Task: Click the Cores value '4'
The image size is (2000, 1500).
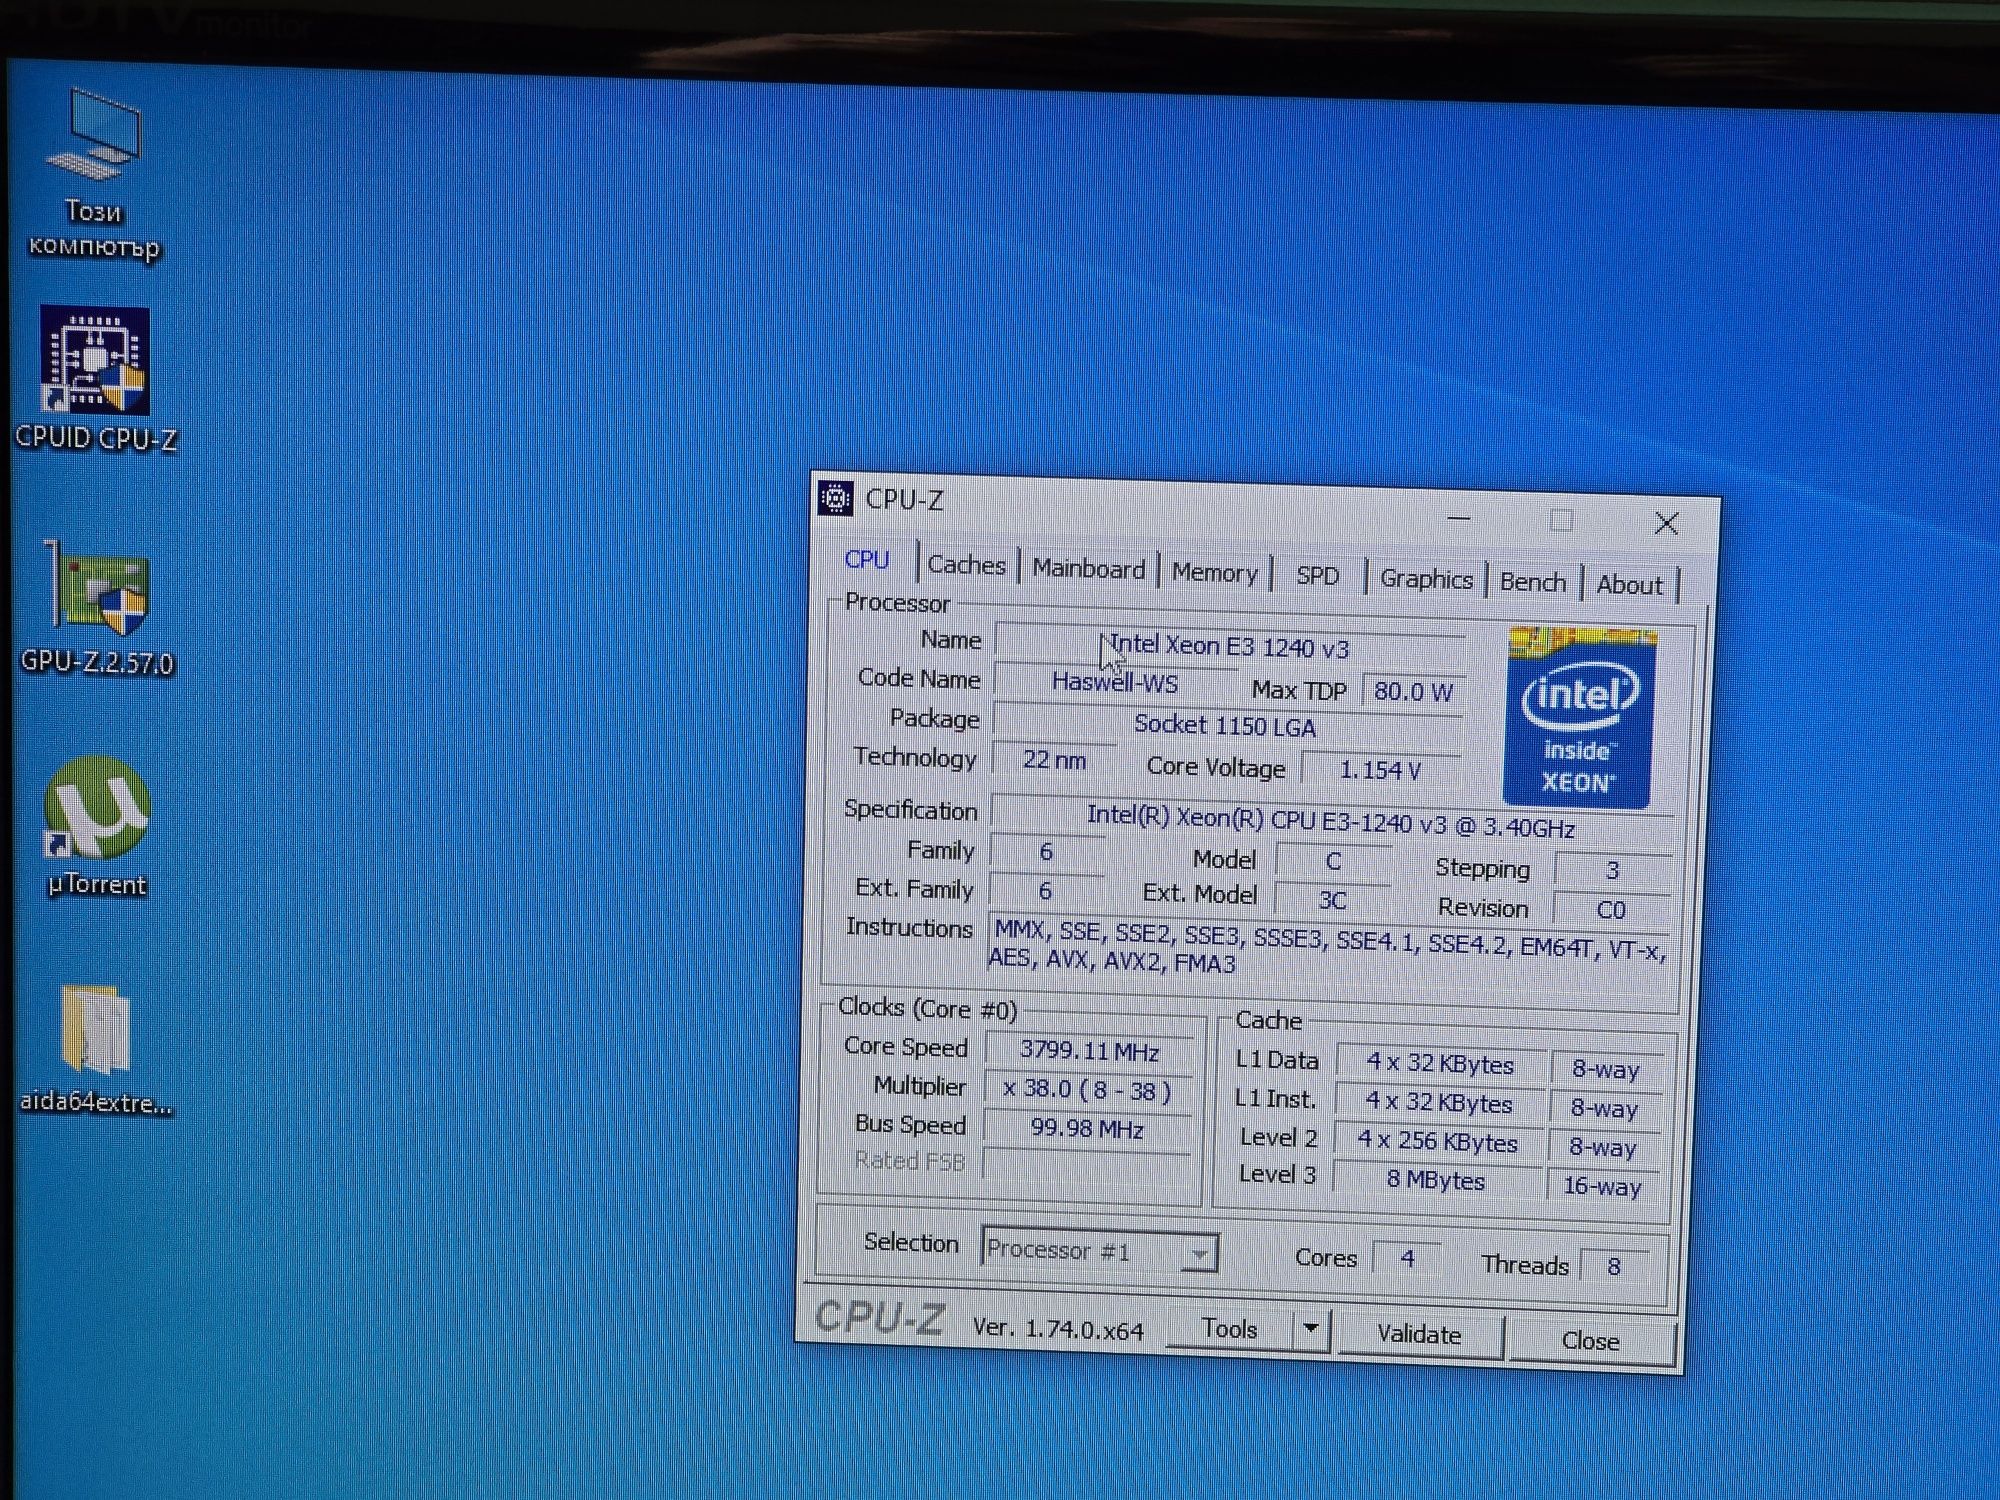Action: pyautogui.click(x=1407, y=1258)
